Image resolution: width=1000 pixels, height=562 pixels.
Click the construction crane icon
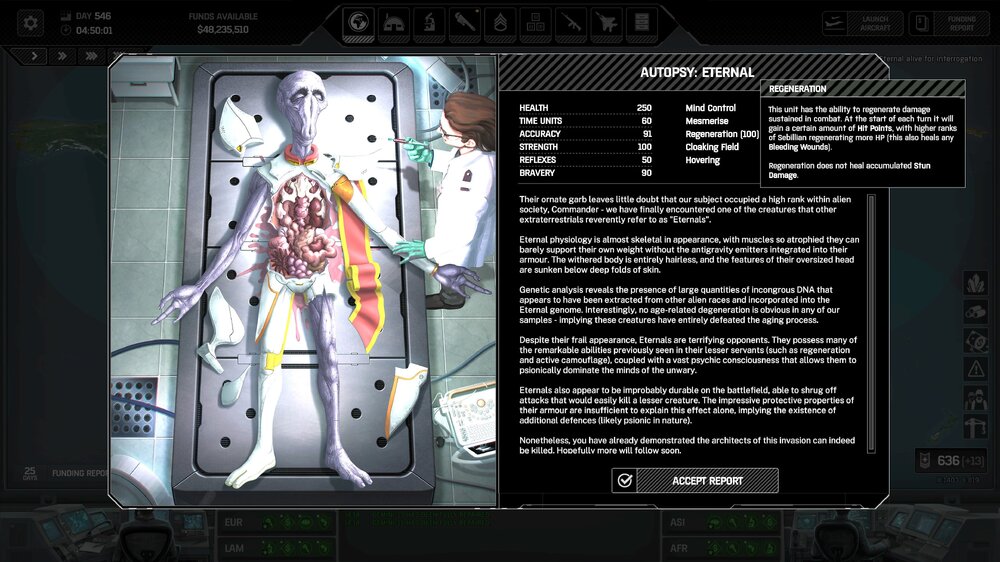click(x=976, y=427)
